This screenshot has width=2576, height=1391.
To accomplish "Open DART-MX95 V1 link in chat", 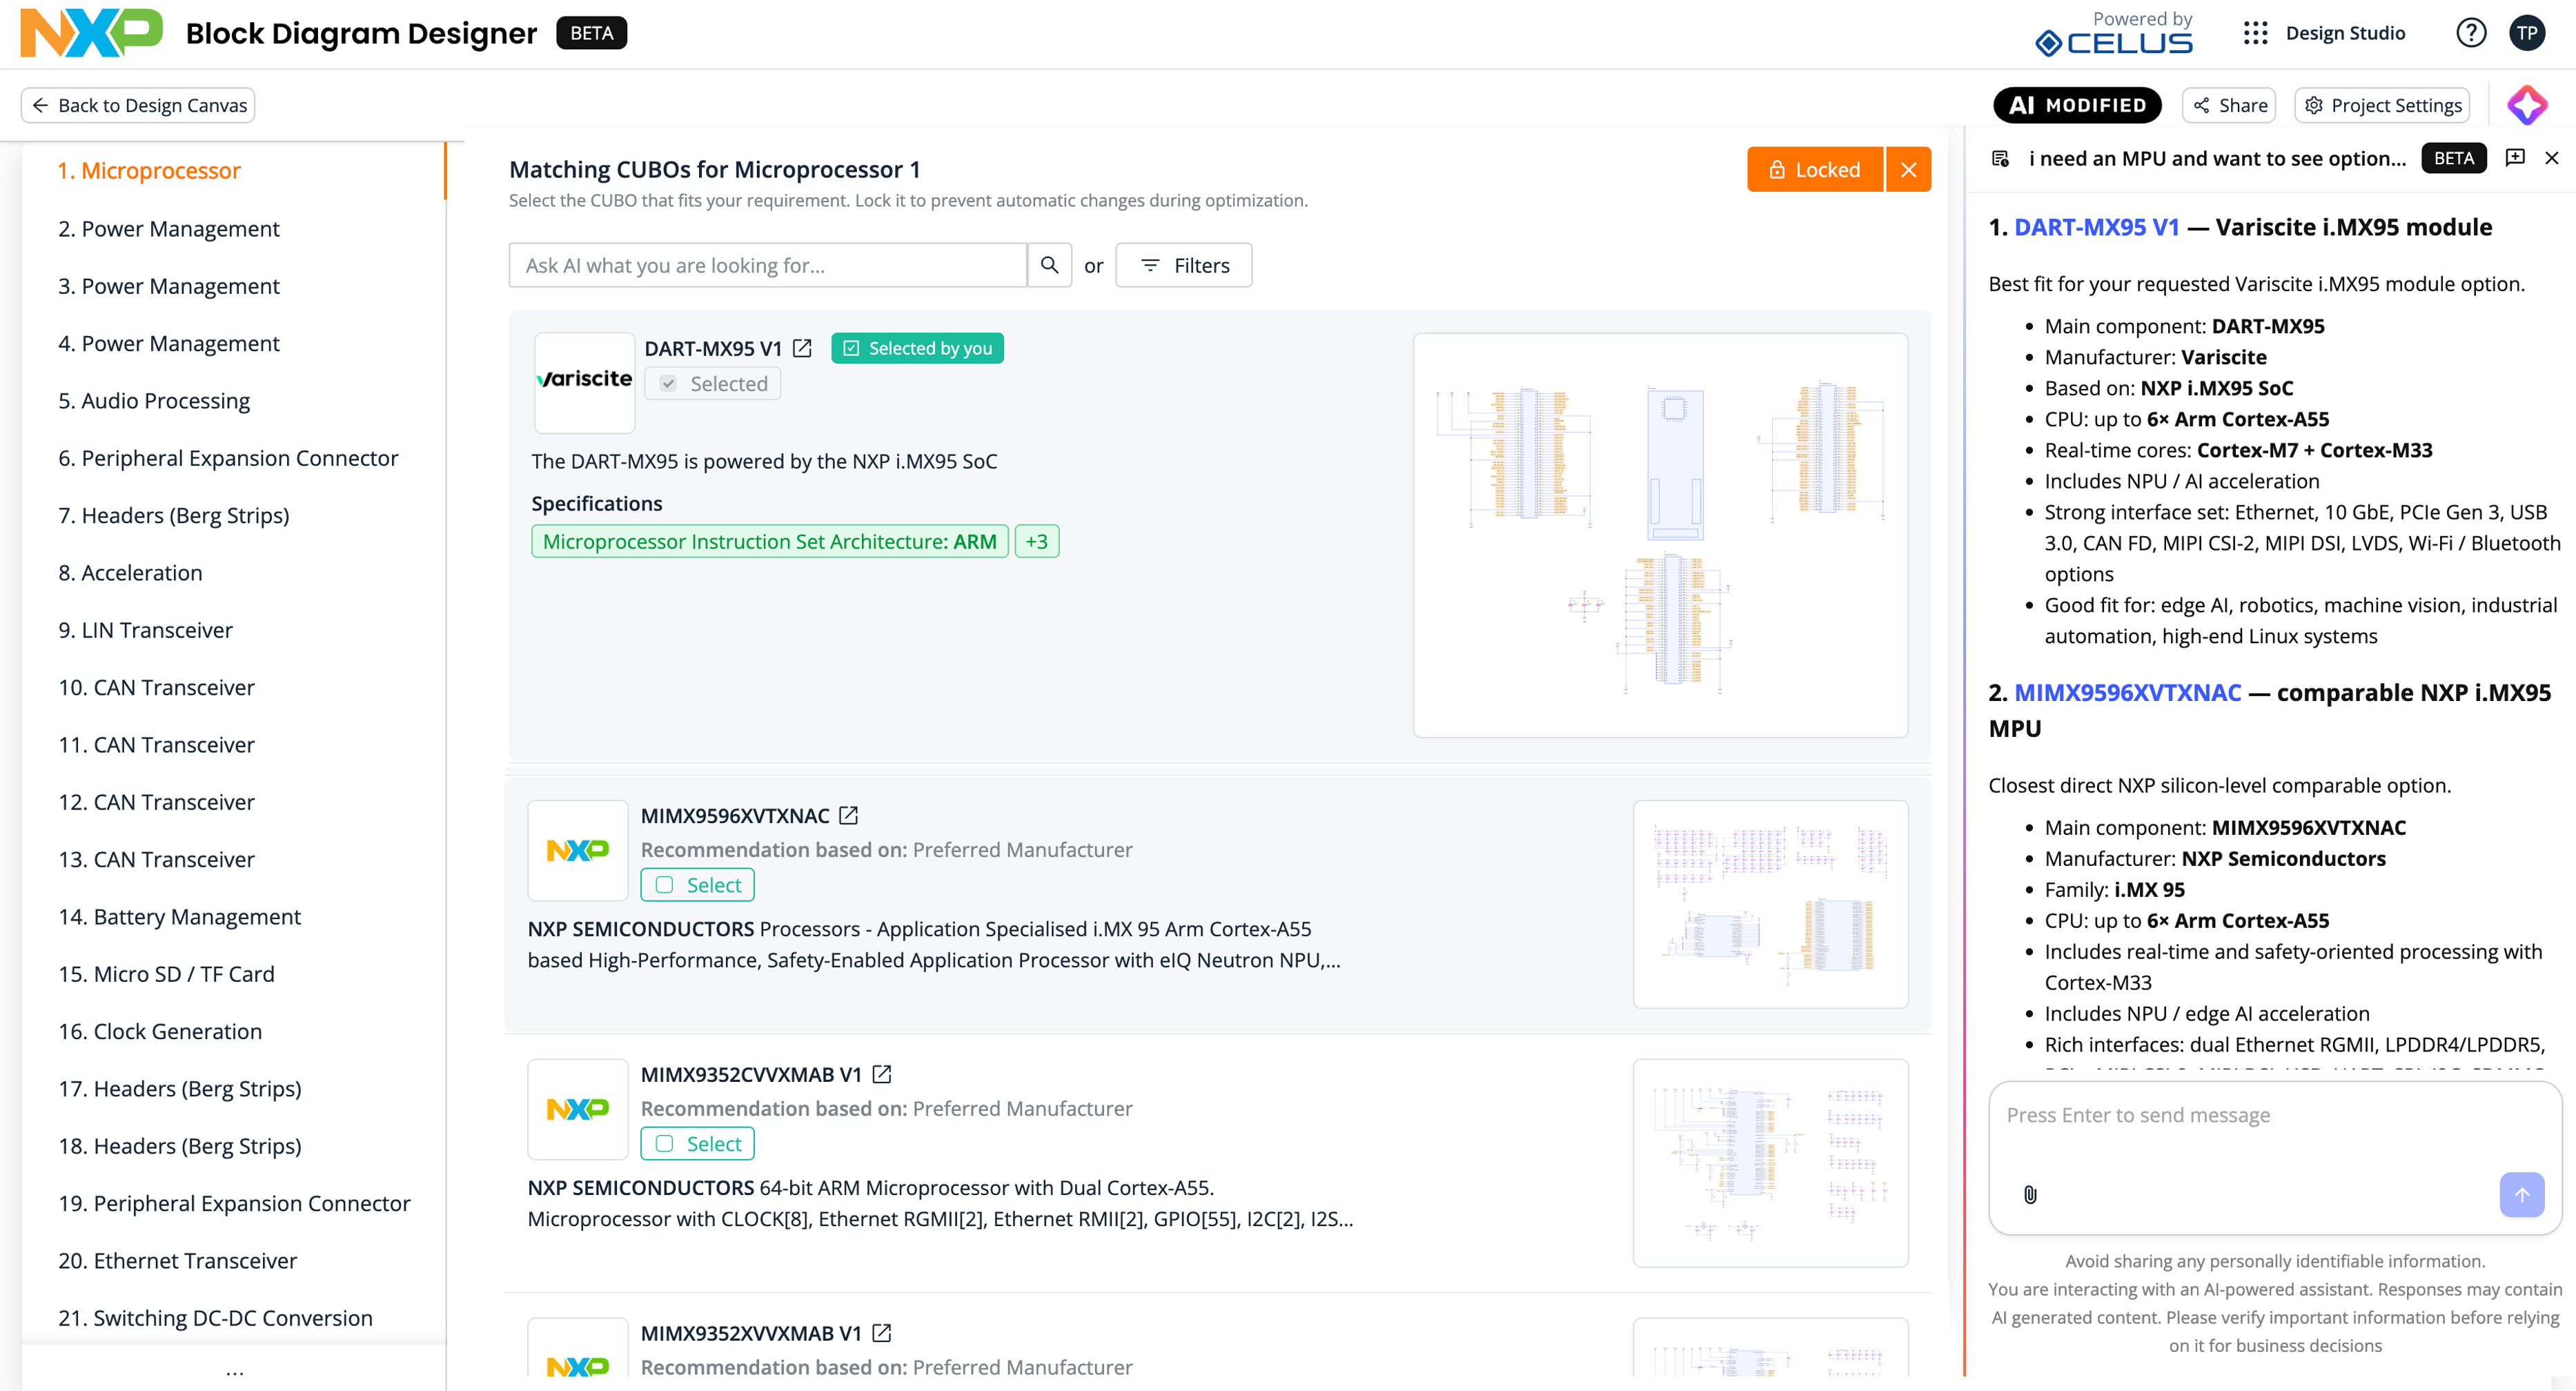I will pyautogui.click(x=2096, y=227).
